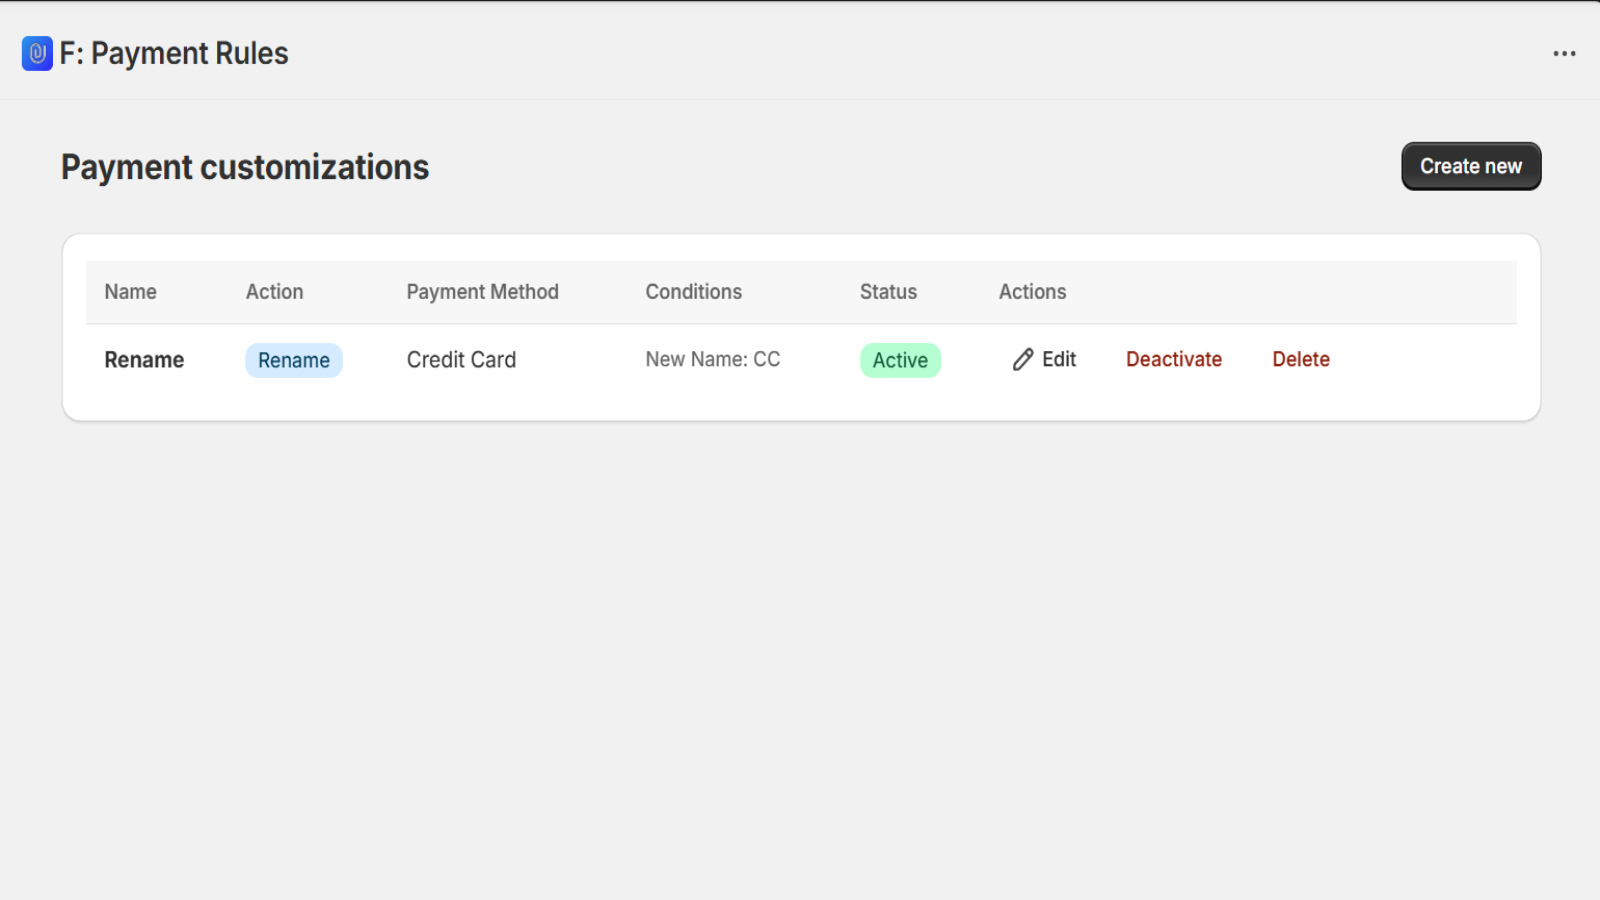Screen dimensions: 1600x900
Task: Click the blue Rename action badge
Action: (x=294, y=360)
